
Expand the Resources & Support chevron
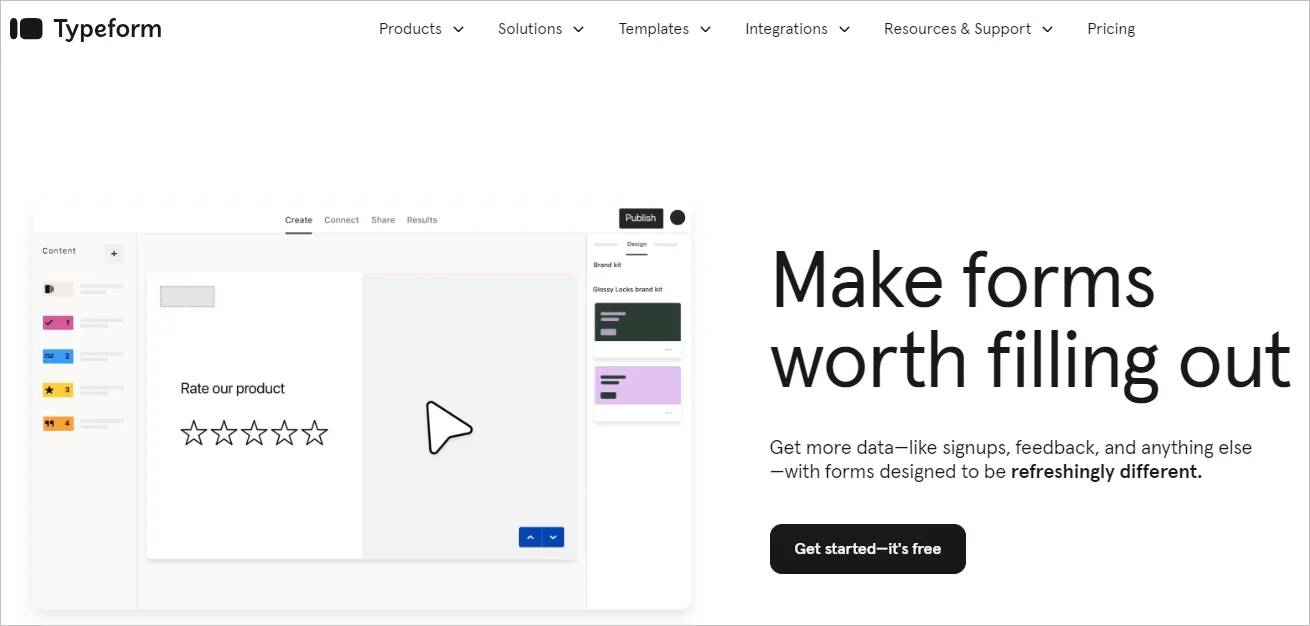click(x=1048, y=30)
